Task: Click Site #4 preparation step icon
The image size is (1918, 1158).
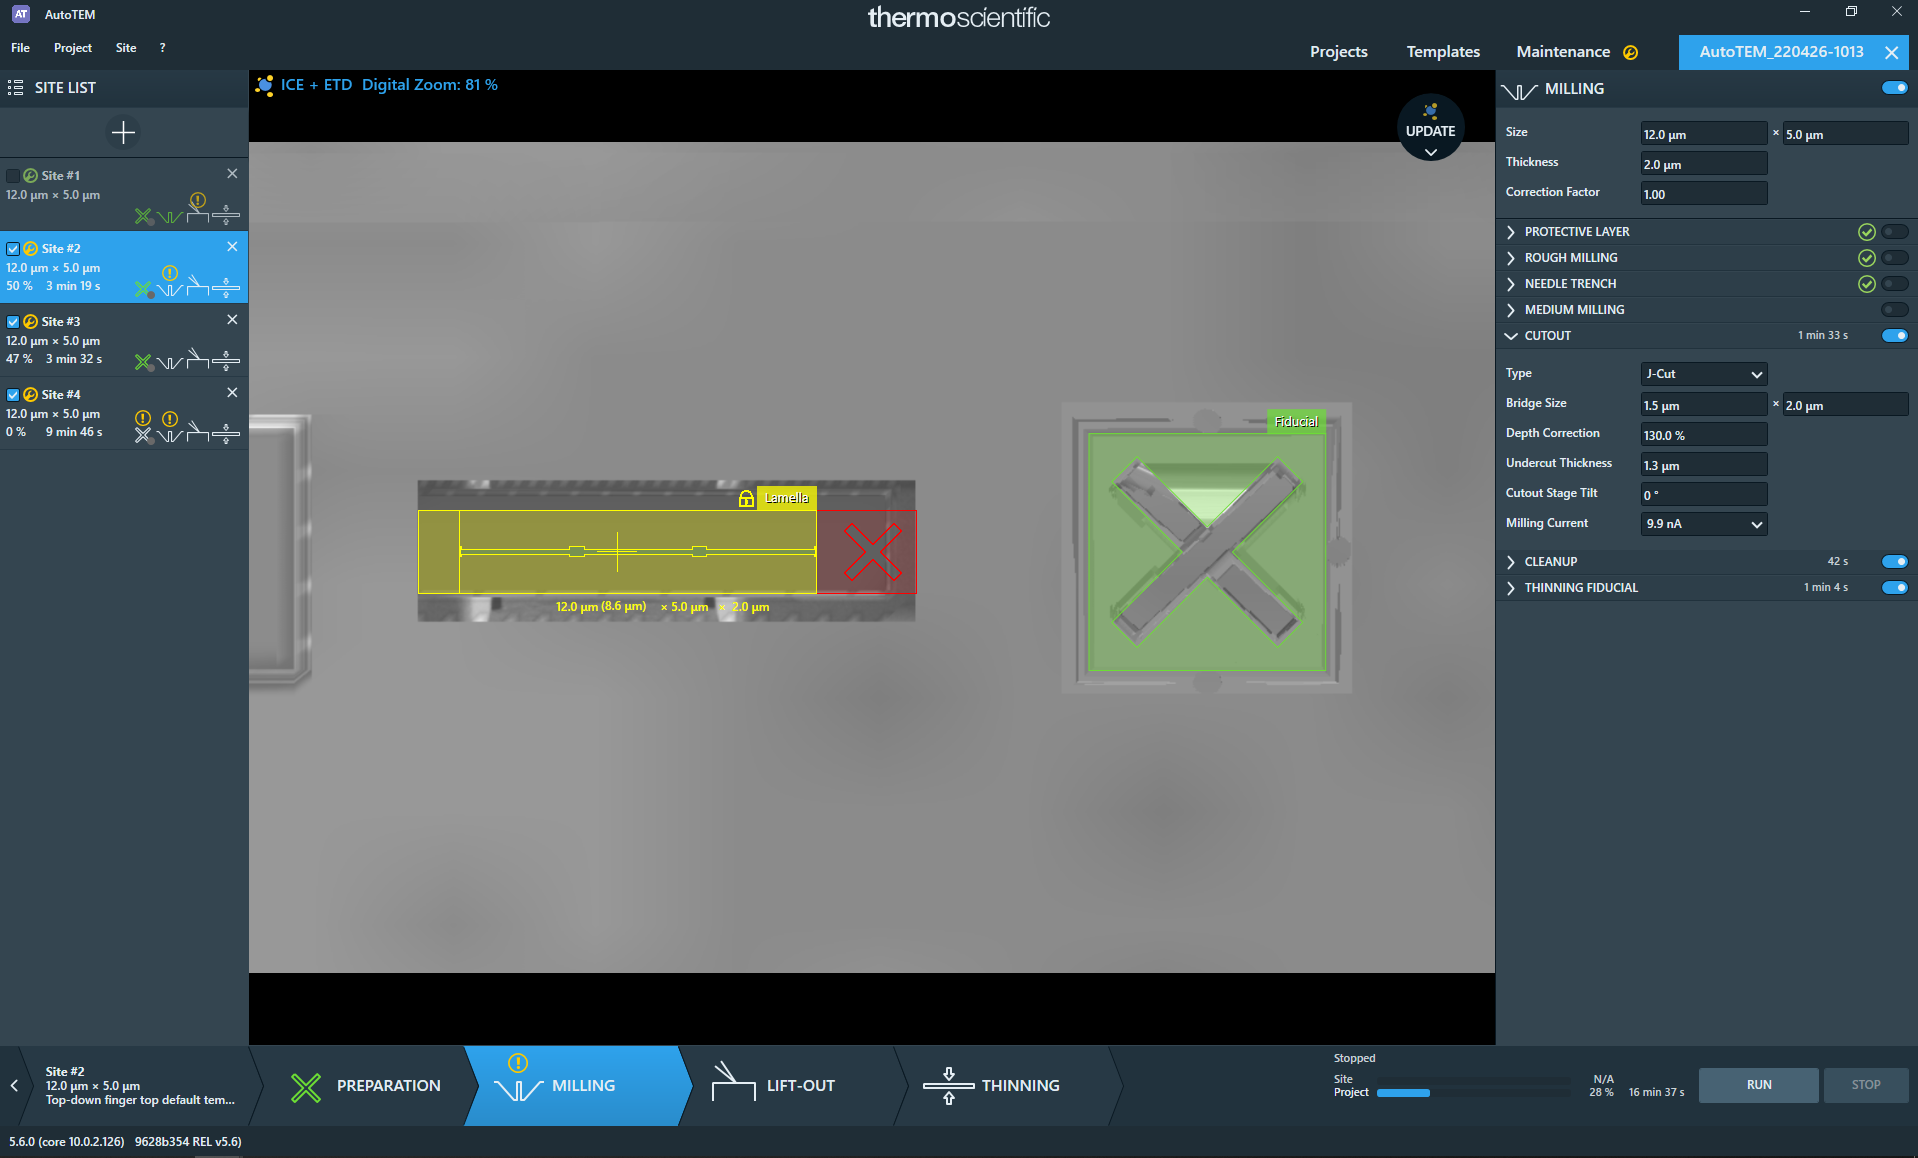Action: (x=144, y=434)
